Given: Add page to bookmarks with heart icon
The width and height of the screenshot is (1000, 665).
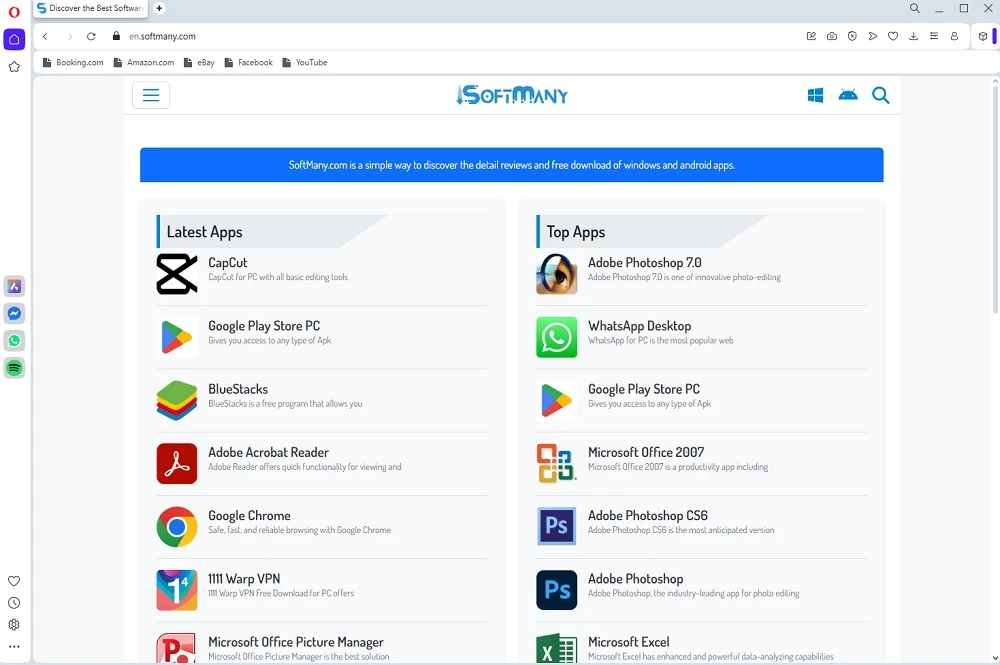Looking at the screenshot, I should pos(893,36).
